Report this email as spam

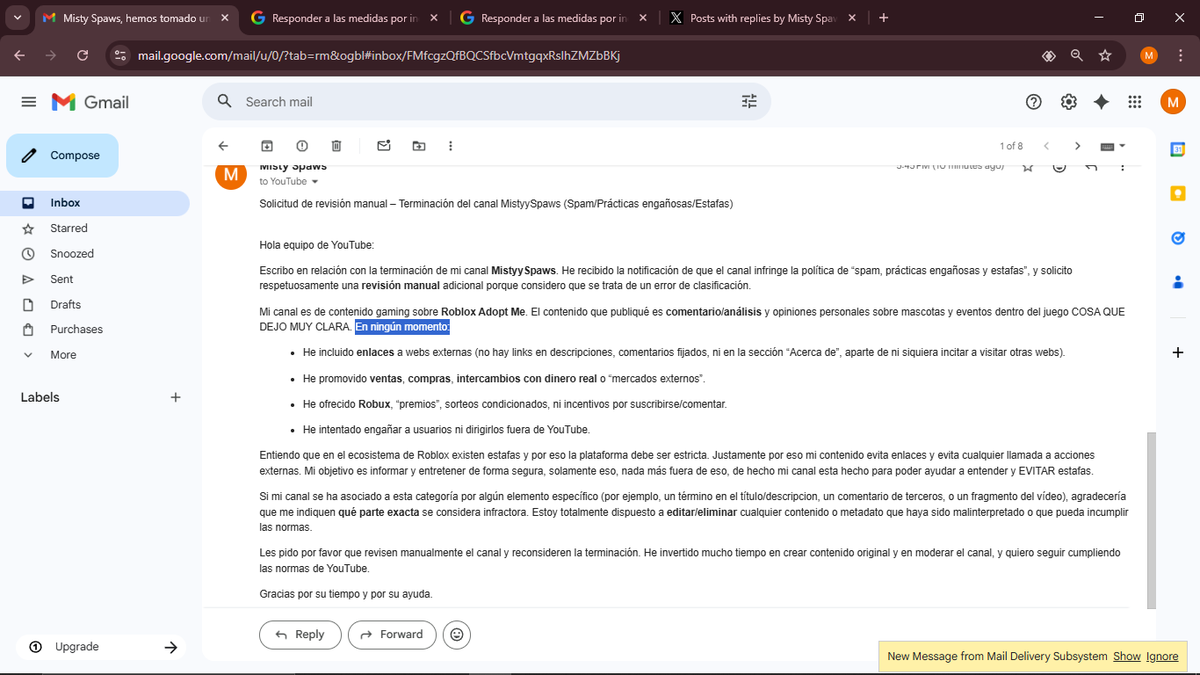coord(302,146)
